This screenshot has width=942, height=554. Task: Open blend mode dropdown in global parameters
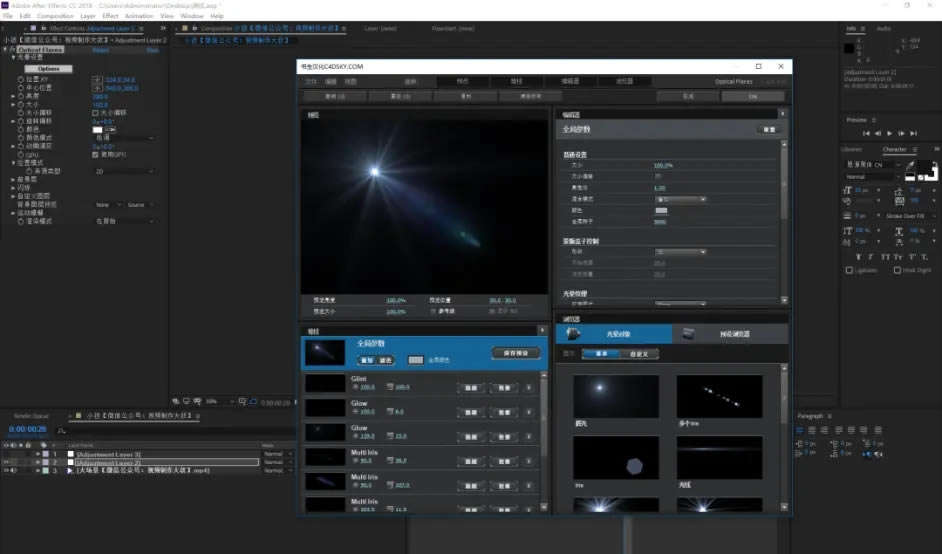[680, 199]
